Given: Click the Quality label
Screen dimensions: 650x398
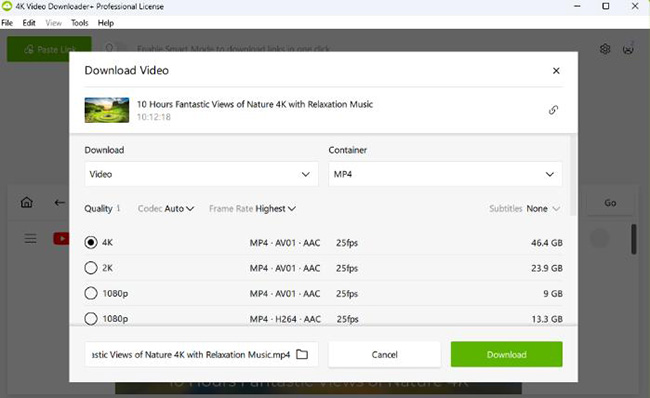Looking at the screenshot, I should (98, 209).
